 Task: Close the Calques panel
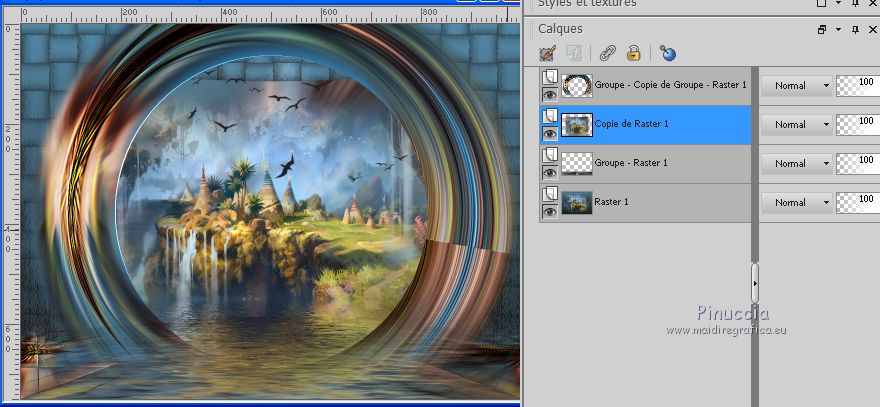click(872, 29)
